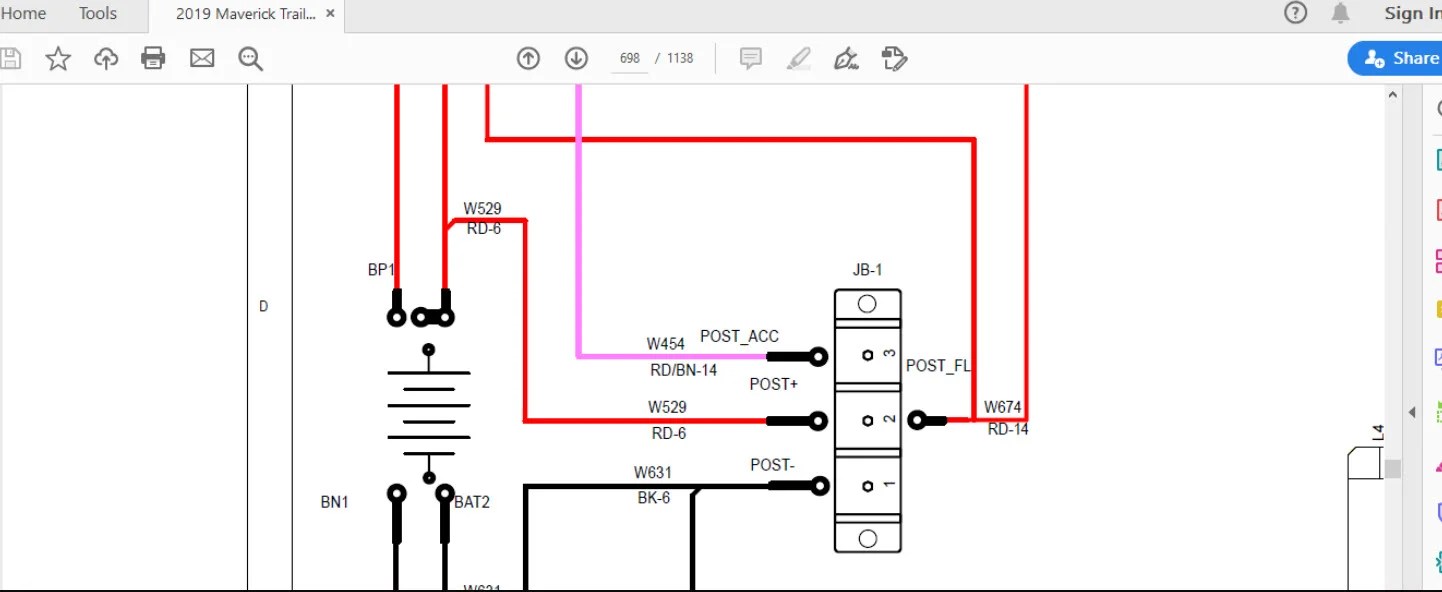
Task: Upload file to Document Cloud
Action: [106, 59]
